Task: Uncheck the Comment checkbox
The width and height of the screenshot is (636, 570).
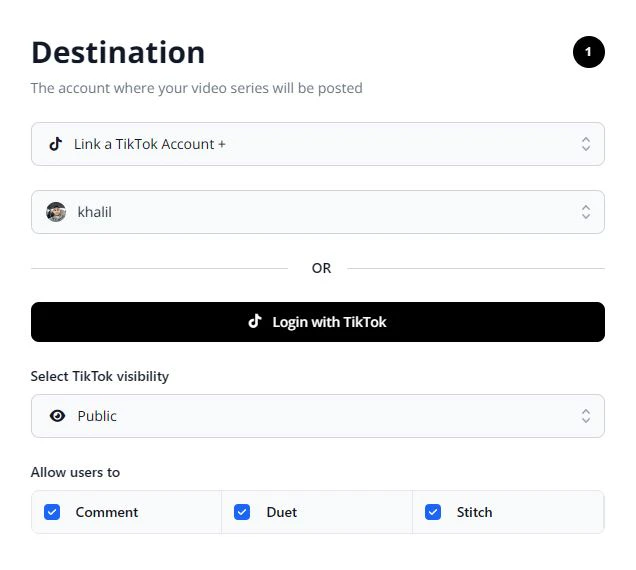Action: (53, 512)
